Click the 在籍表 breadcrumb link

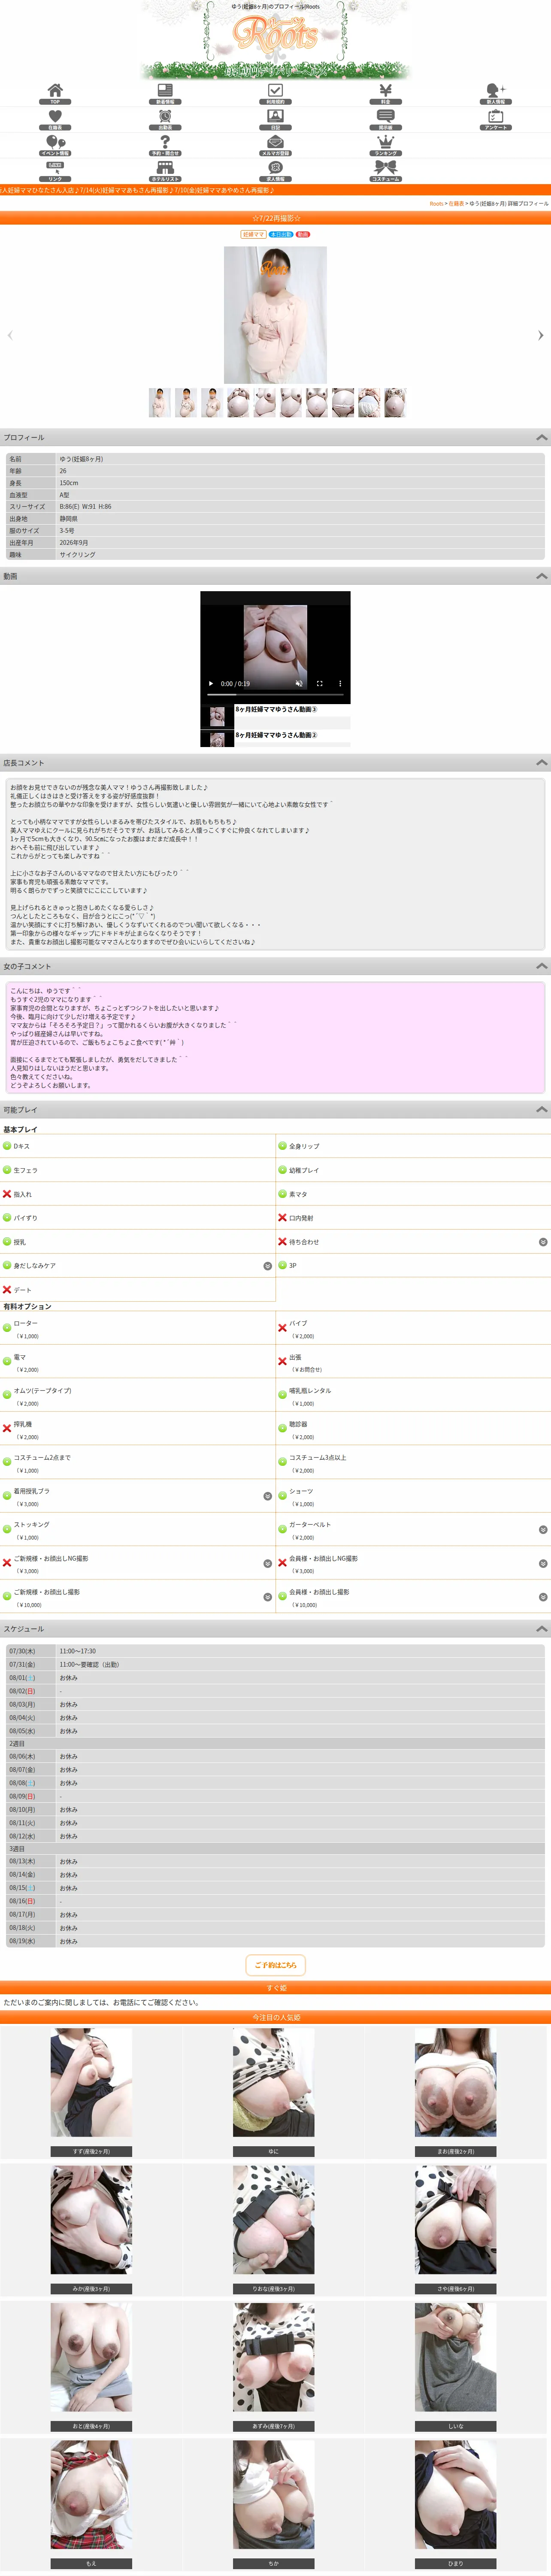tap(456, 203)
